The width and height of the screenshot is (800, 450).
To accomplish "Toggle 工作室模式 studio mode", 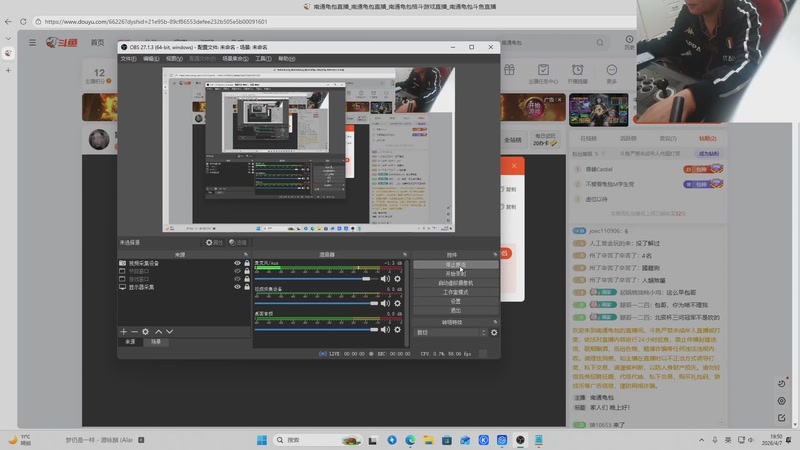I will point(456,292).
